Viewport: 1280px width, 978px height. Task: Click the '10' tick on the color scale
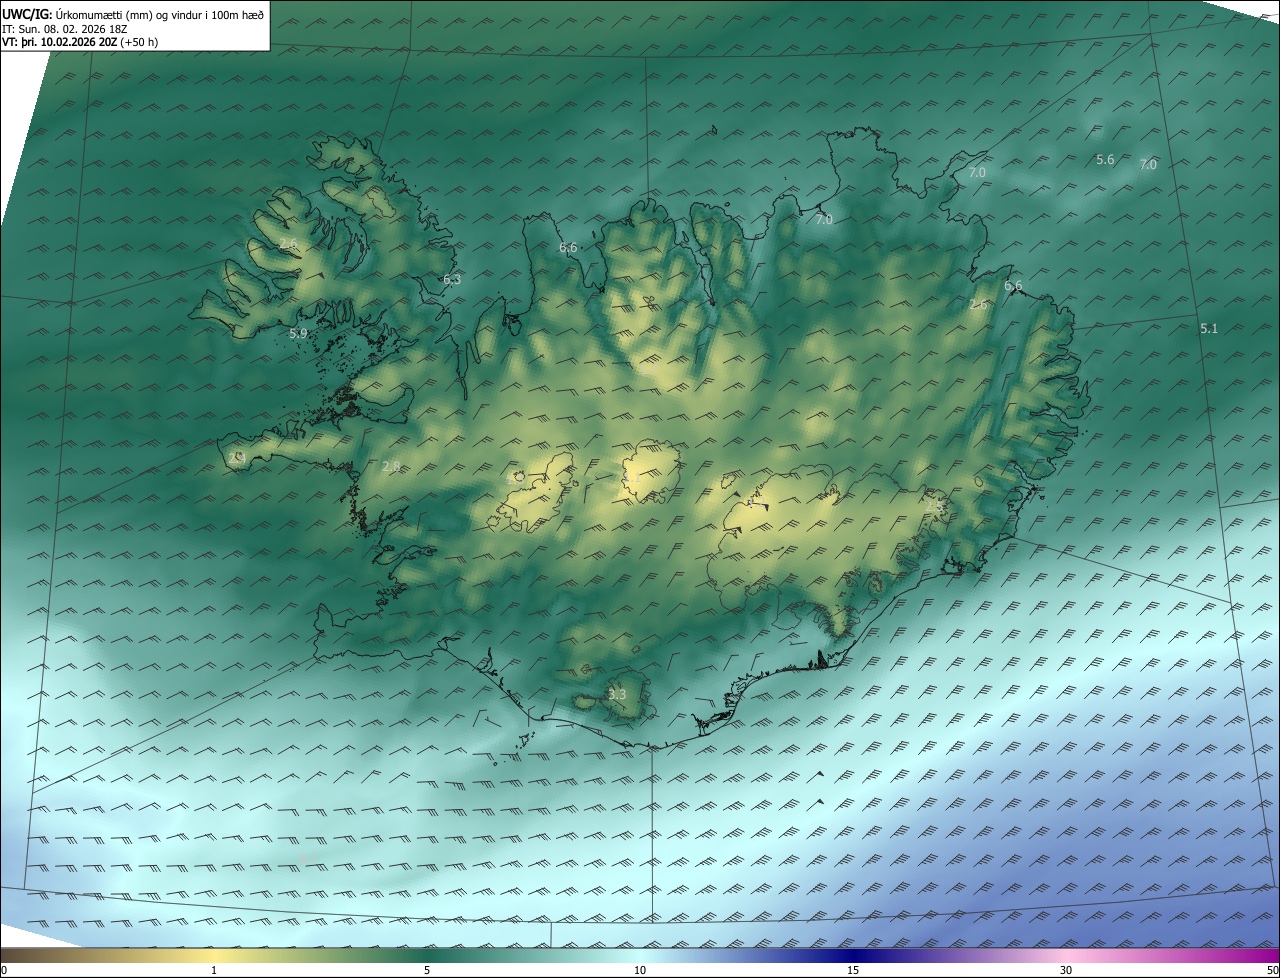640,970
